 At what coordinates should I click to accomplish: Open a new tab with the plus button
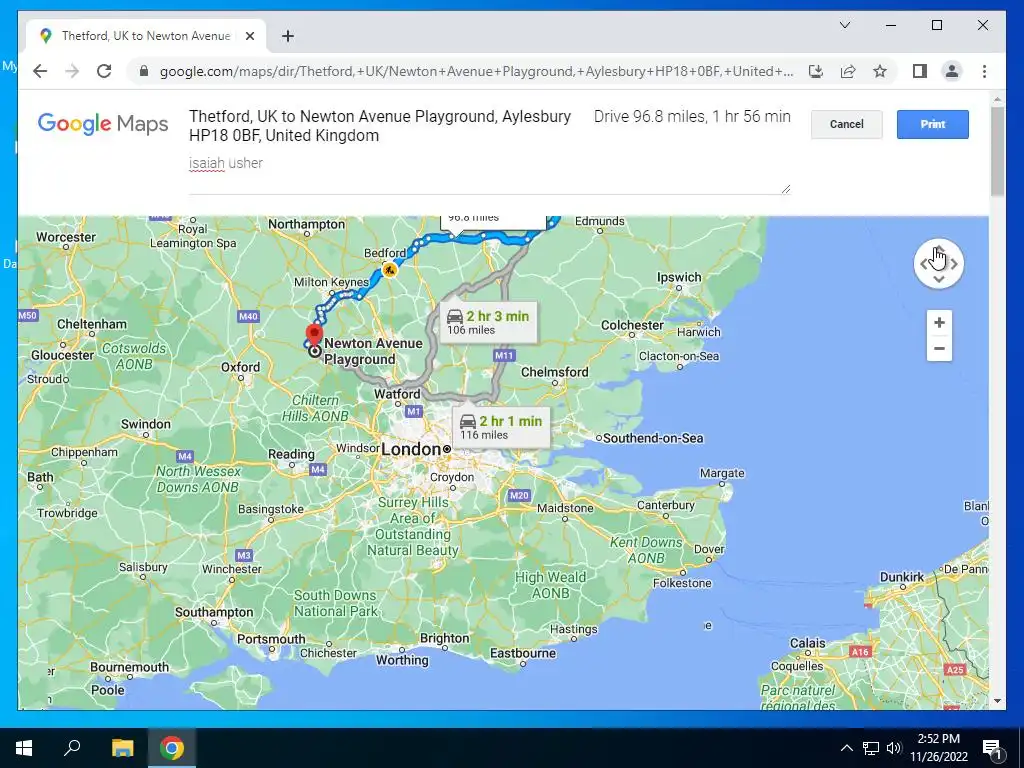coord(287,36)
